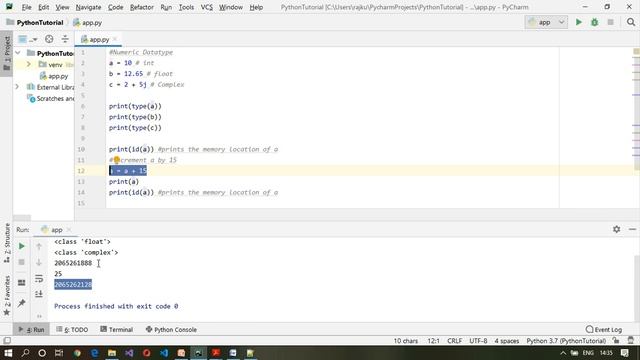Click the locate file target icon in Project panel
The width and height of the screenshot is (640, 360).
tap(49, 39)
